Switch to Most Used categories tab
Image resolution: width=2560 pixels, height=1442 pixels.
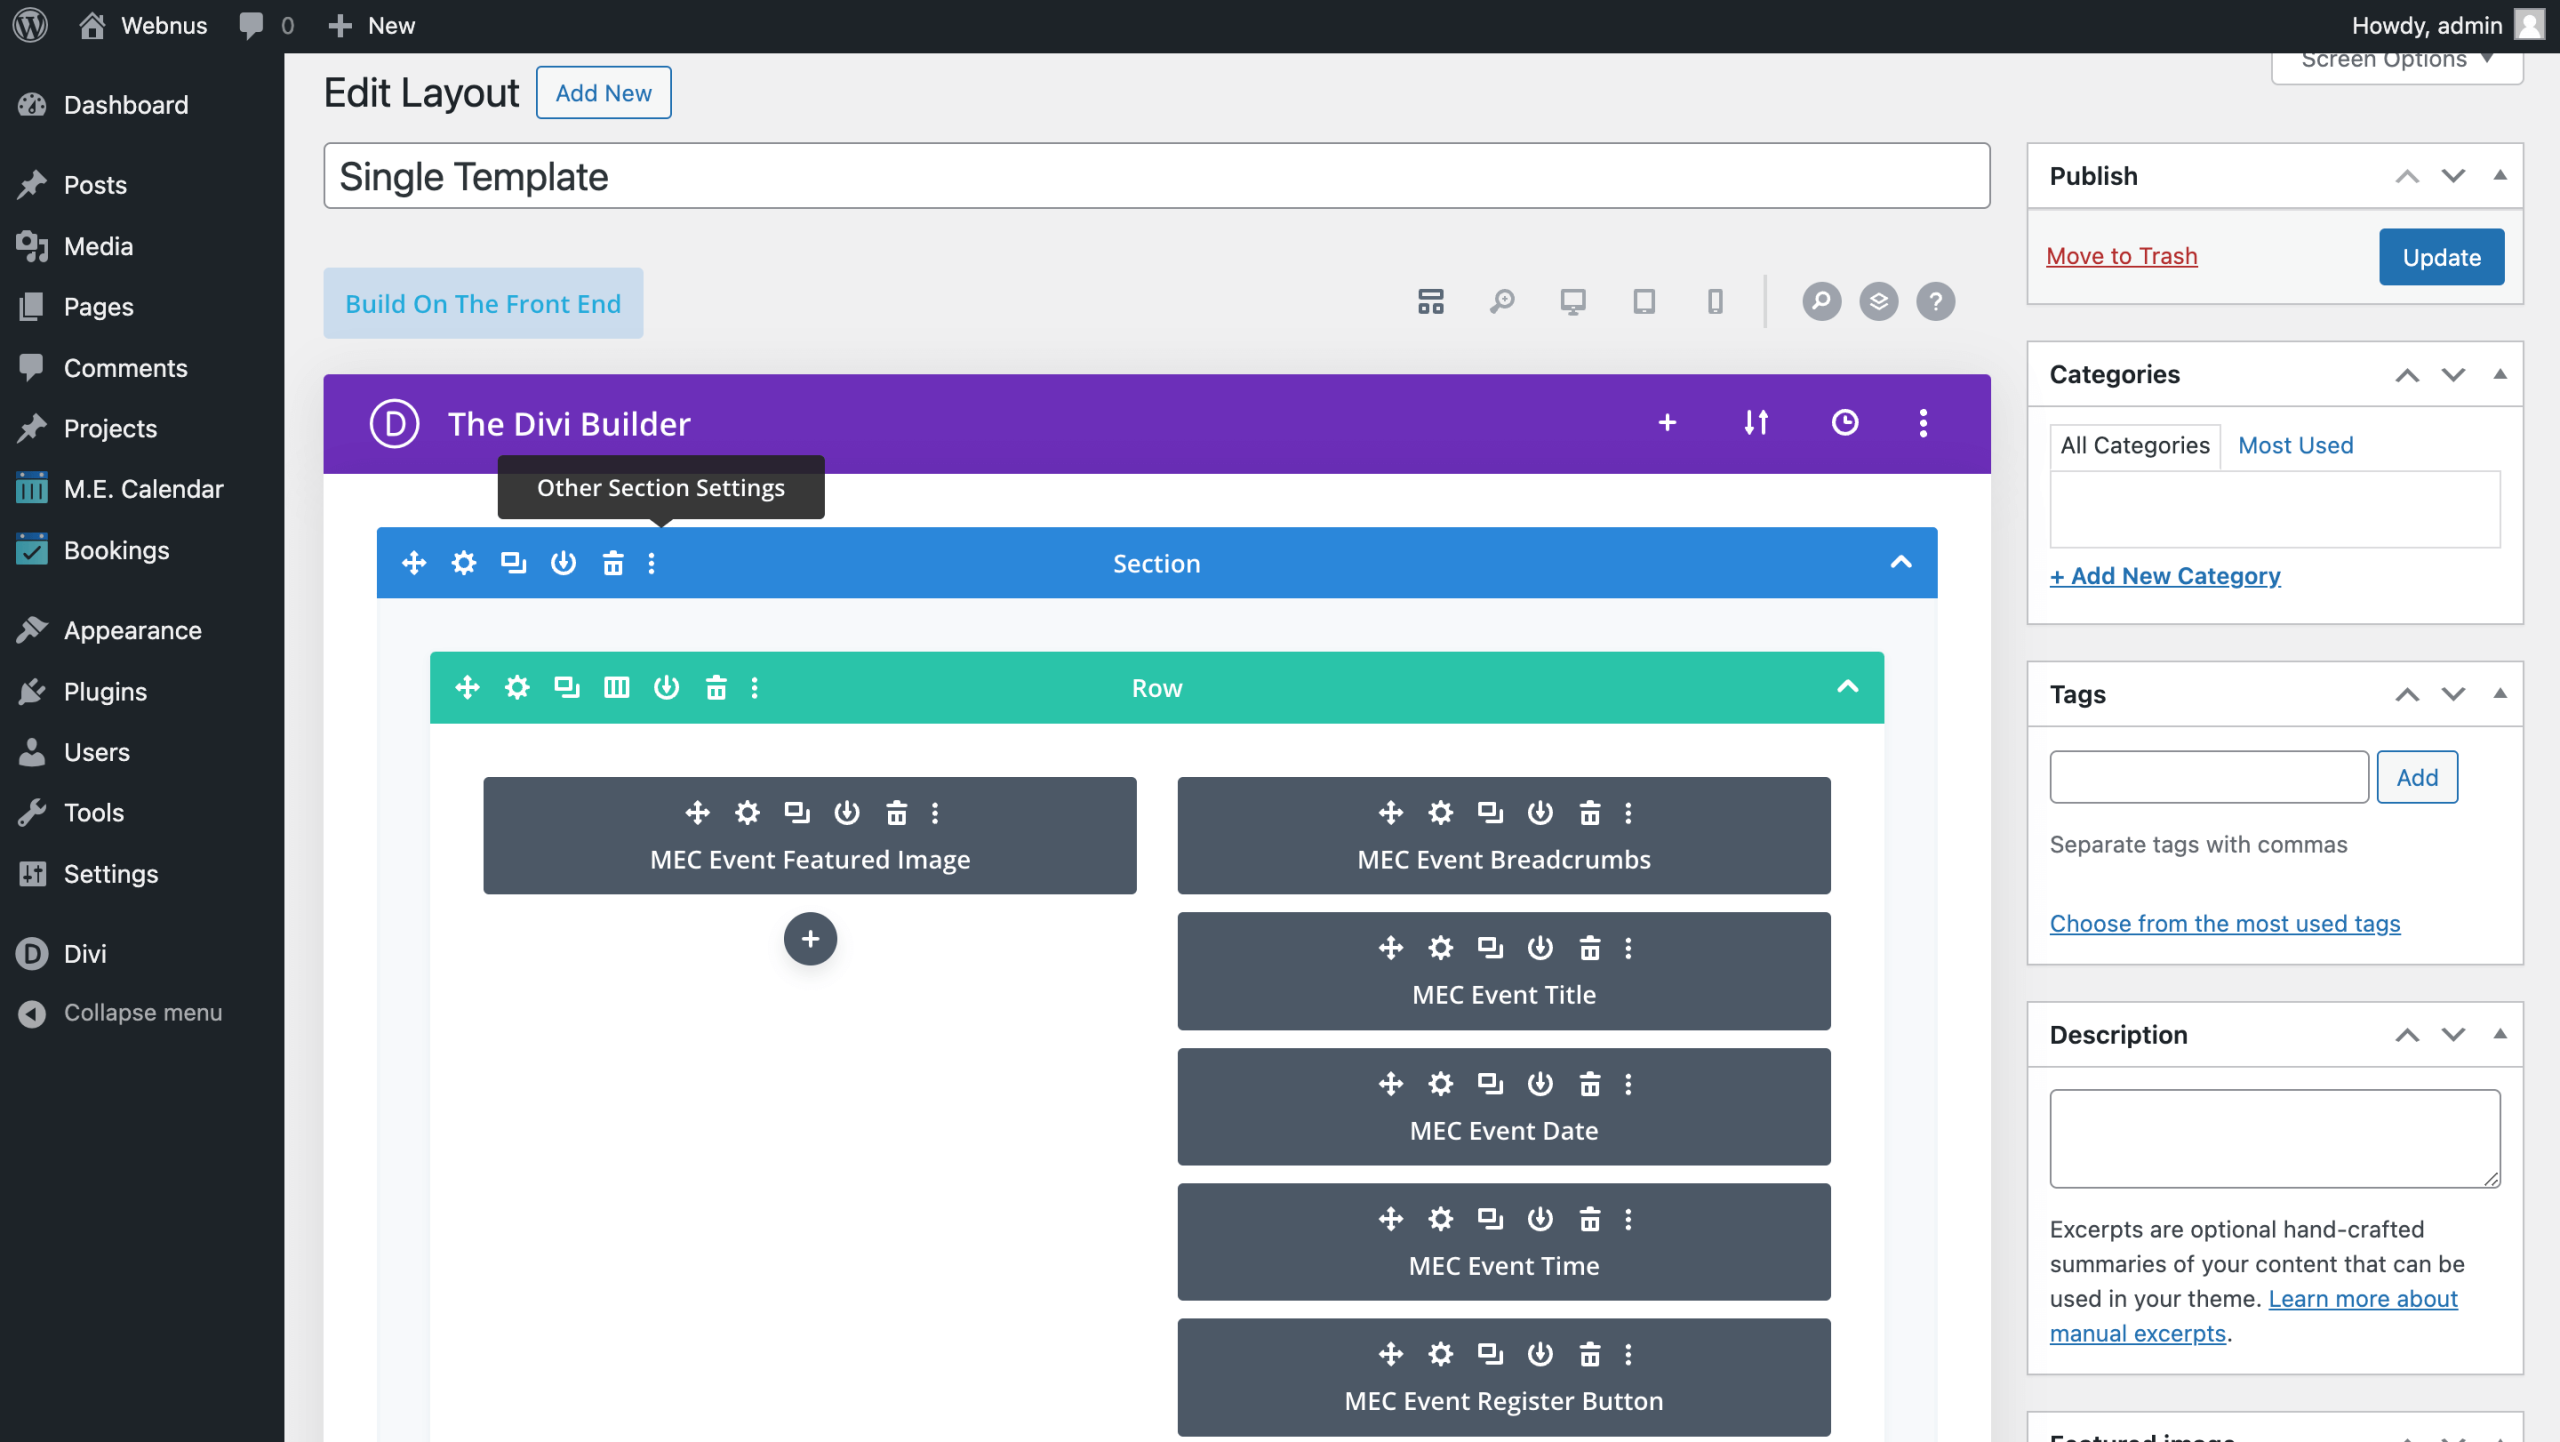(x=2295, y=445)
